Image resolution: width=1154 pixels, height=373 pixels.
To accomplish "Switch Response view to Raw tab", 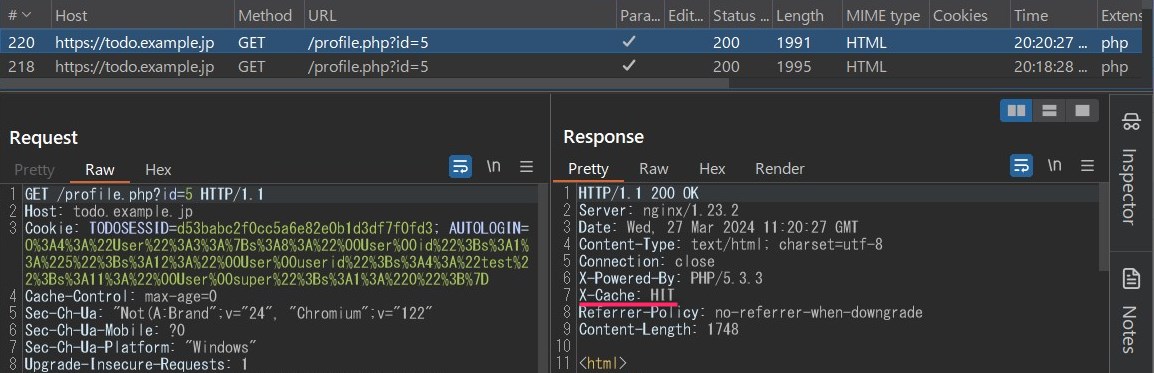I will pos(654,169).
